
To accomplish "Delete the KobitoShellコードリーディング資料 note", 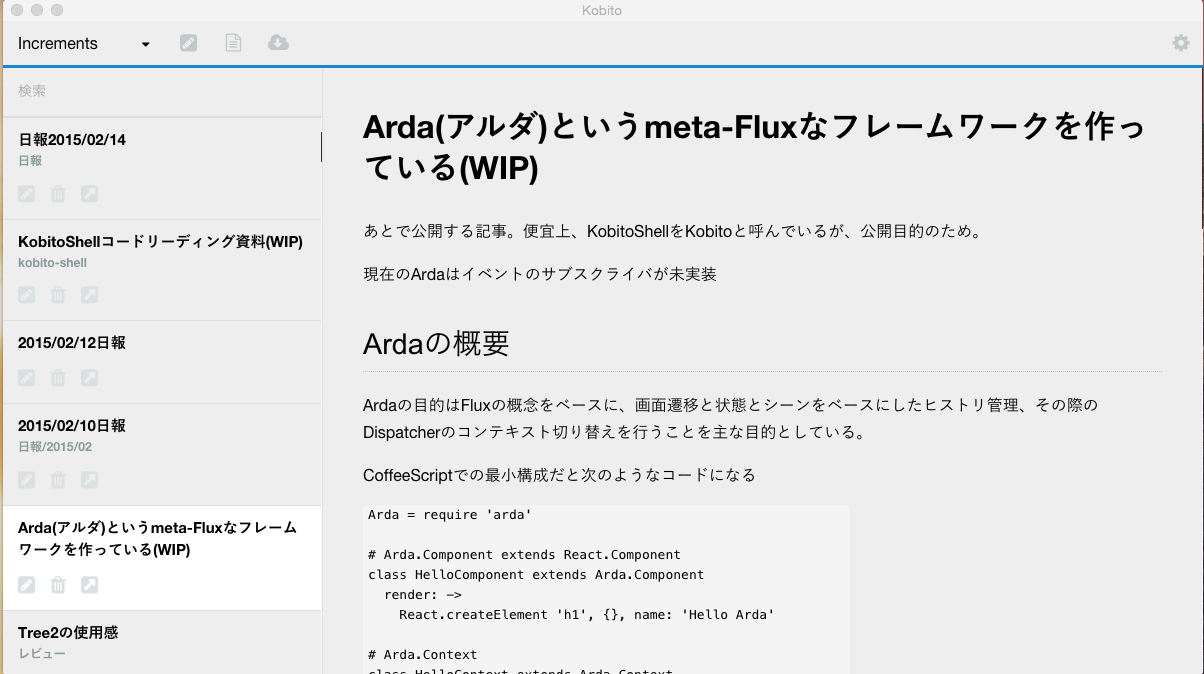I will [58, 295].
